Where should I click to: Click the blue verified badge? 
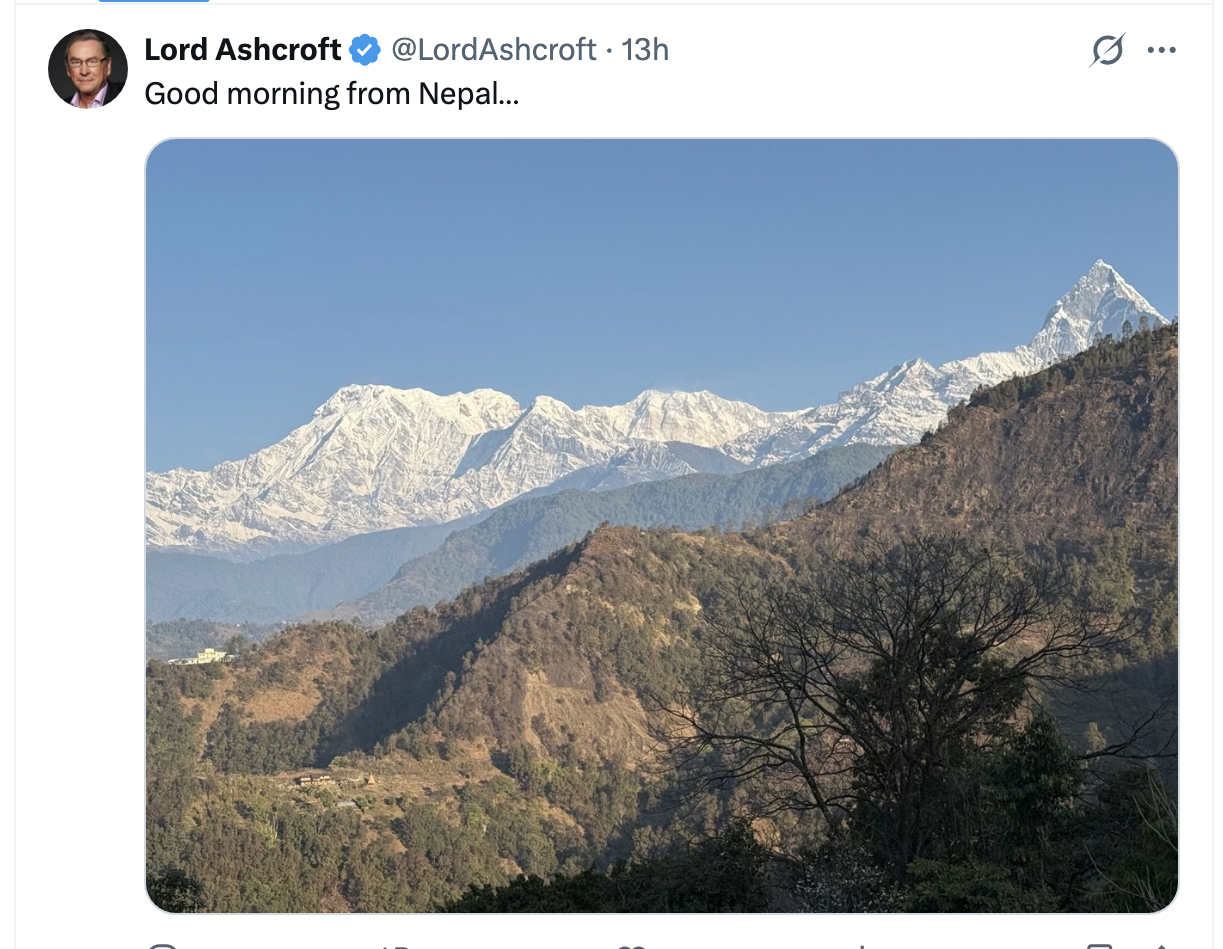[x=365, y=49]
